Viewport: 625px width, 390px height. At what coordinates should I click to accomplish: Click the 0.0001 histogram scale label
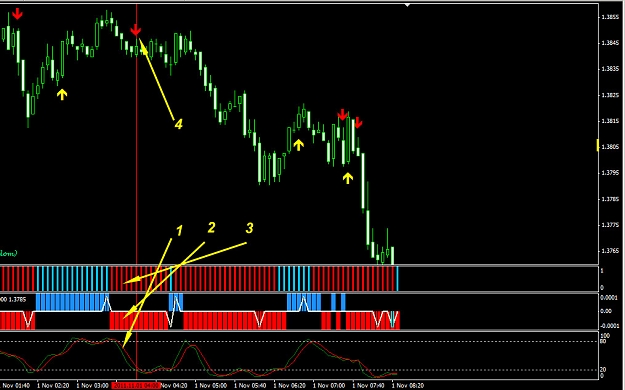coord(609,298)
